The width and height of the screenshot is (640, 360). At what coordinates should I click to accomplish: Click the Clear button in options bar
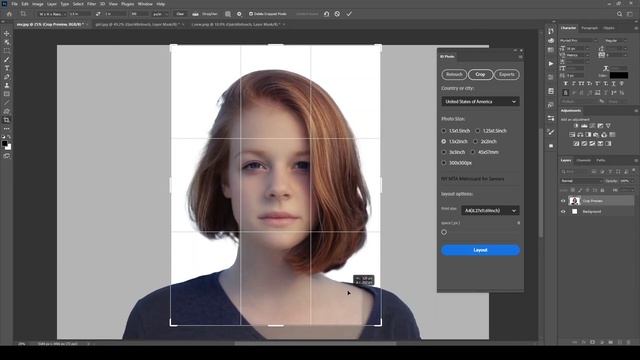click(x=180, y=14)
